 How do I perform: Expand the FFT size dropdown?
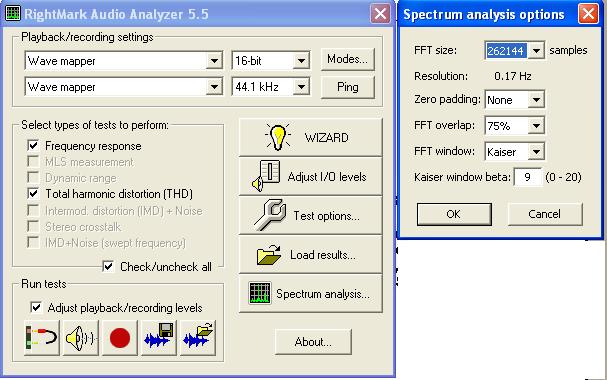(536, 50)
